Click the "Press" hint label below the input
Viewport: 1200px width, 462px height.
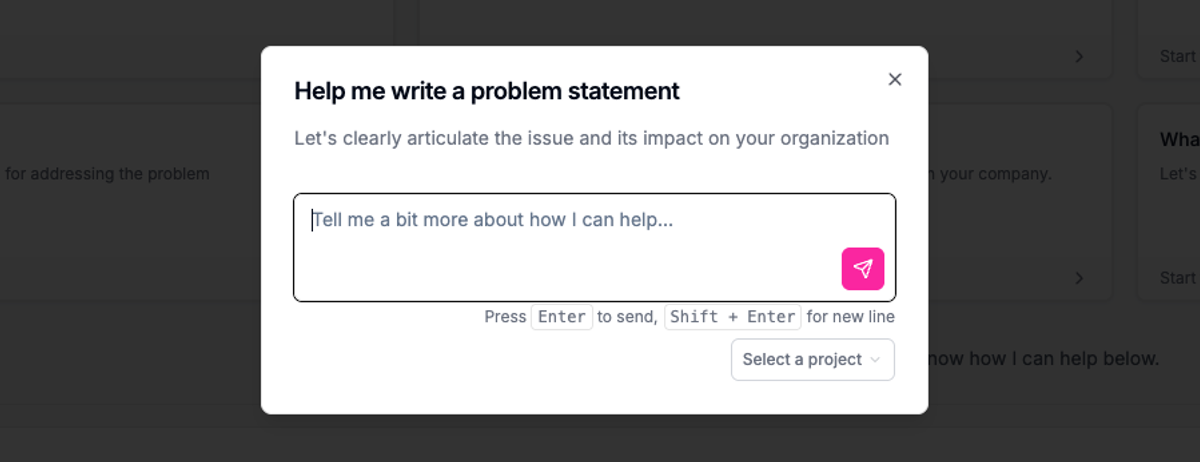(505, 317)
